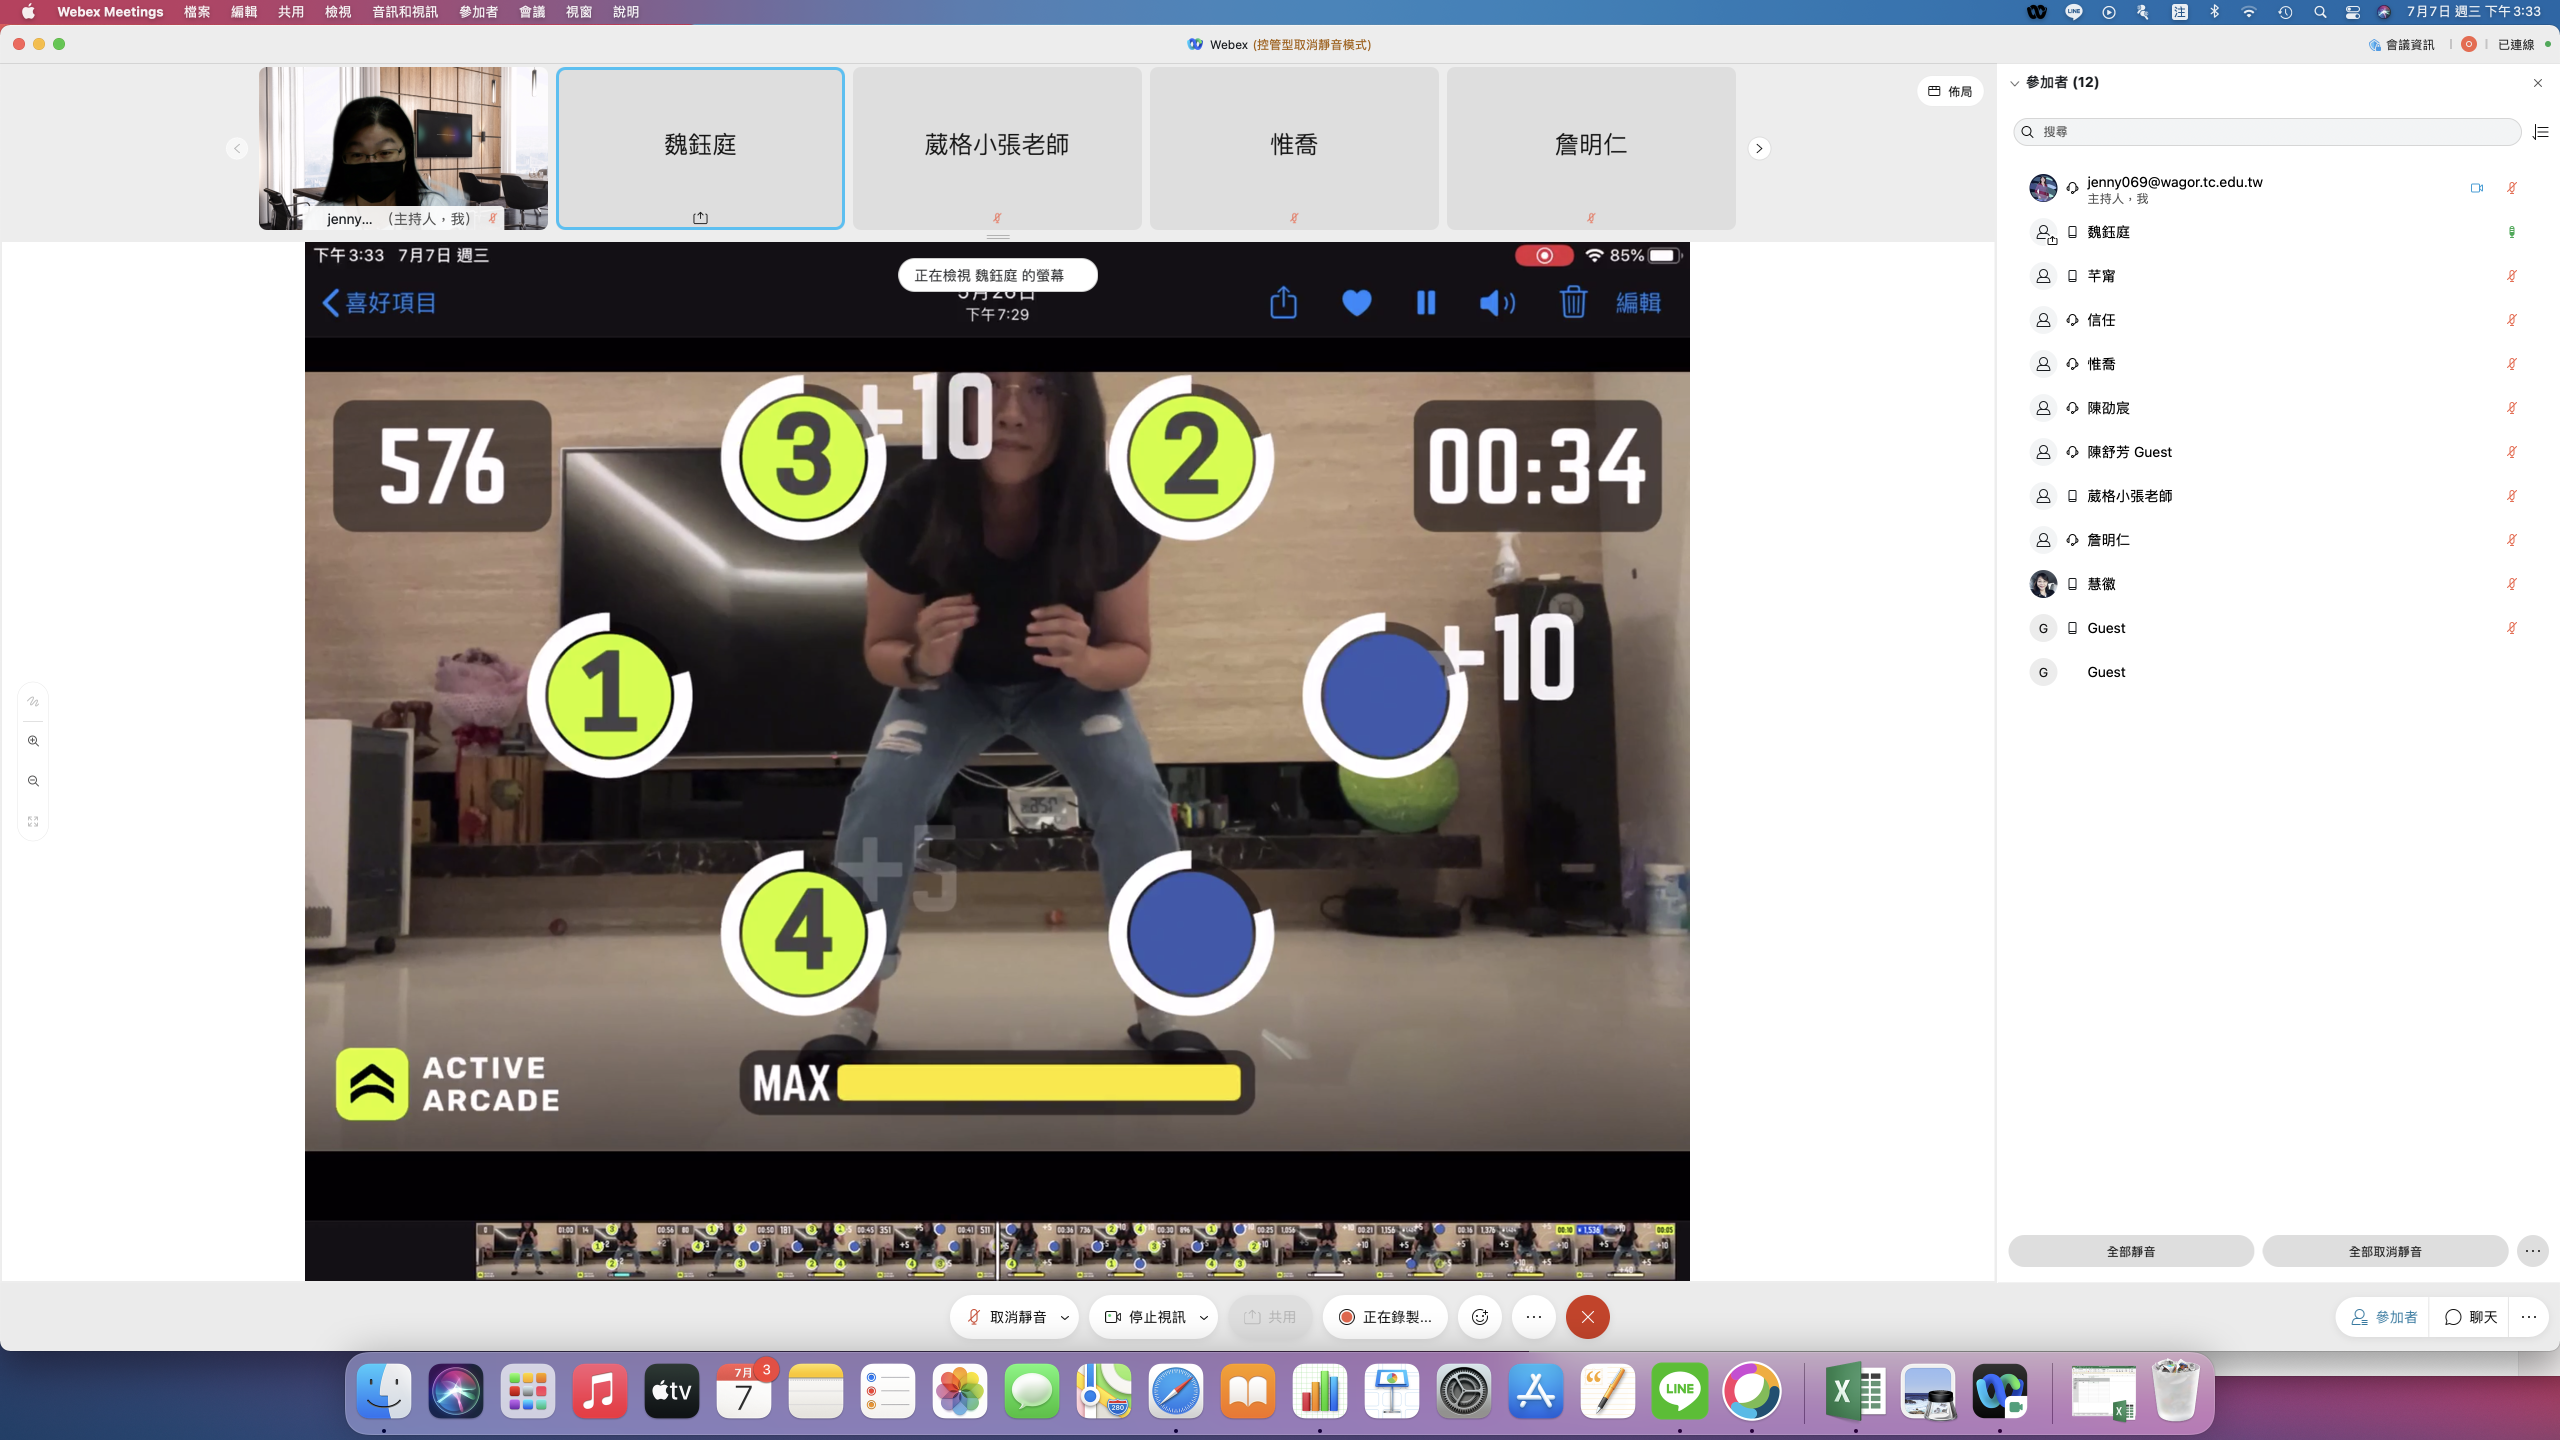Open the 會議 menu in menu bar

[531, 12]
